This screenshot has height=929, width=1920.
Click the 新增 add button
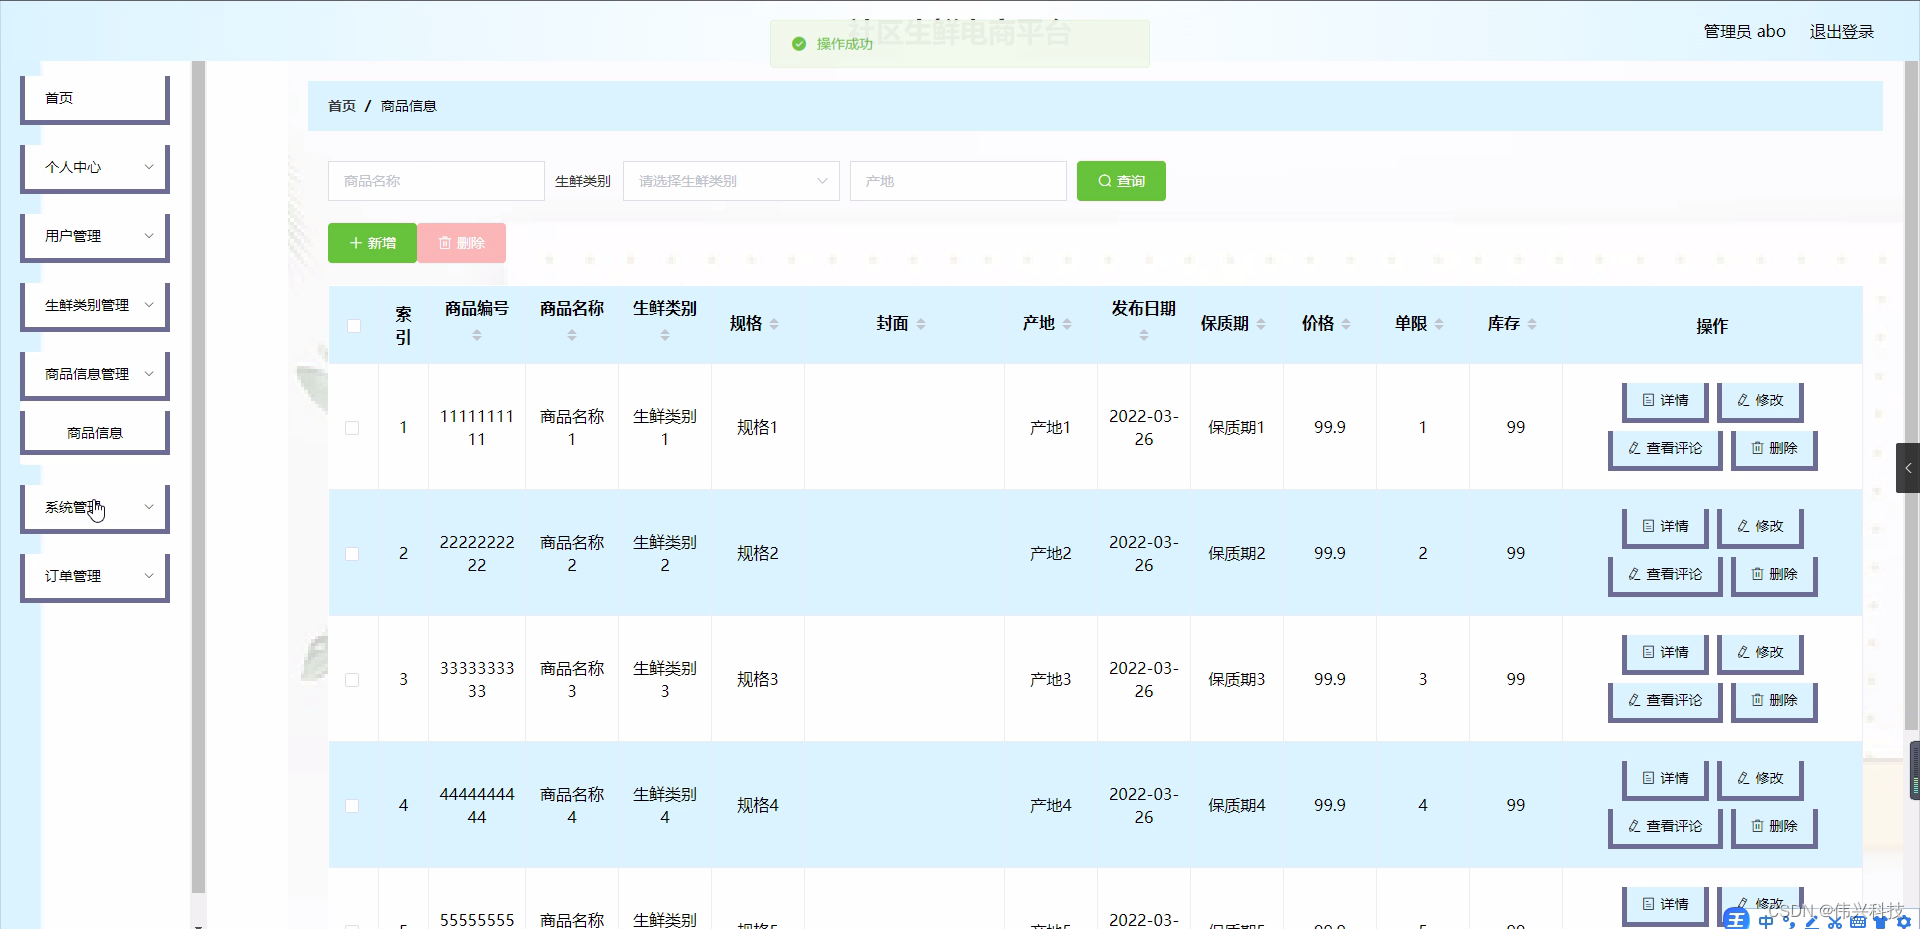pos(372,243)
